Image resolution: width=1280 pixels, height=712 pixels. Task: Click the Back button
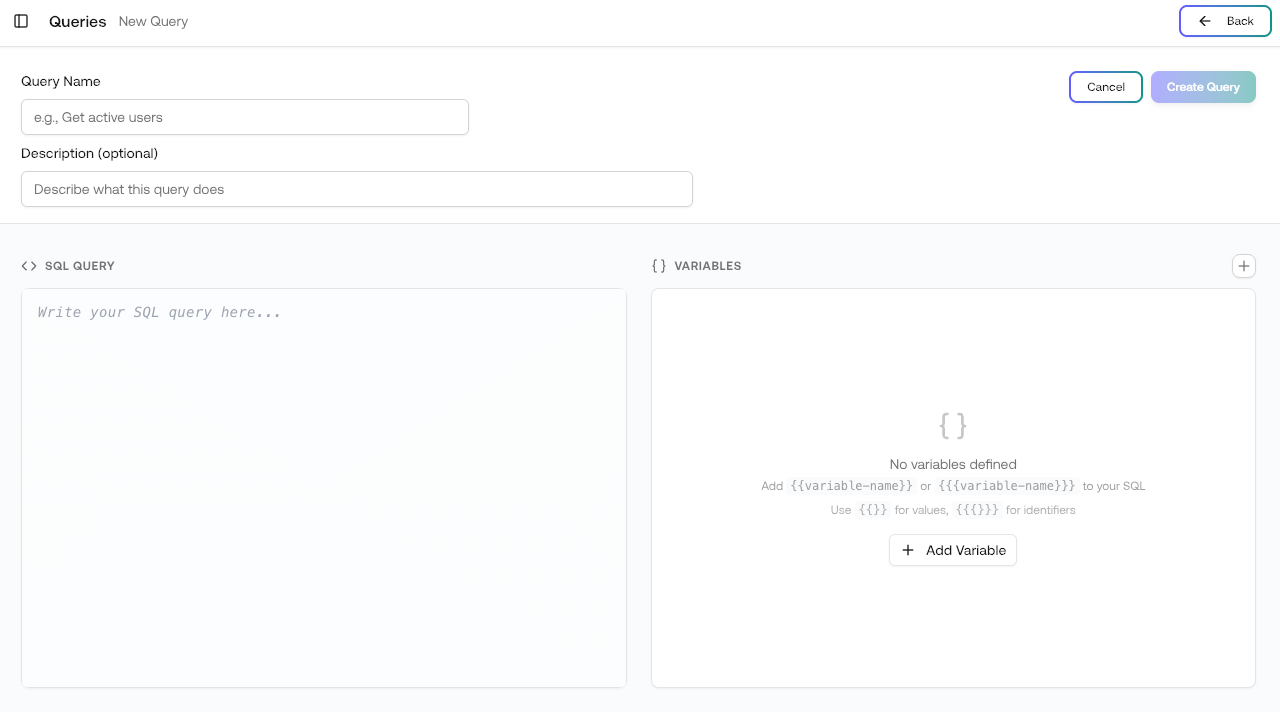(x=1225, y=21)
